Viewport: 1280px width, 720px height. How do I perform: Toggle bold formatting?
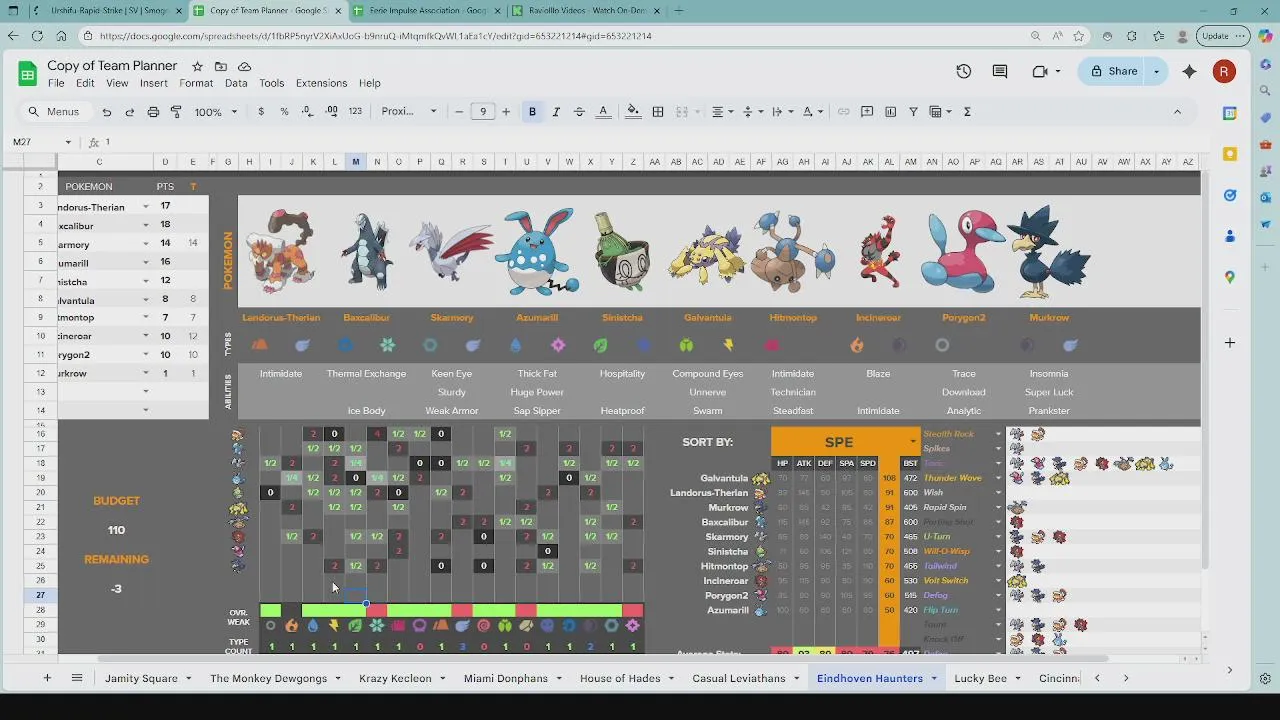[x=532, y=112]
